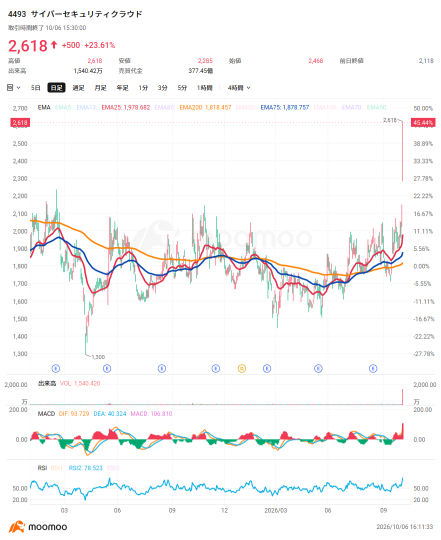This screenshot has height=540, width=441.
Task: Click the EMA indicator label
Action: tap(44, 107)
